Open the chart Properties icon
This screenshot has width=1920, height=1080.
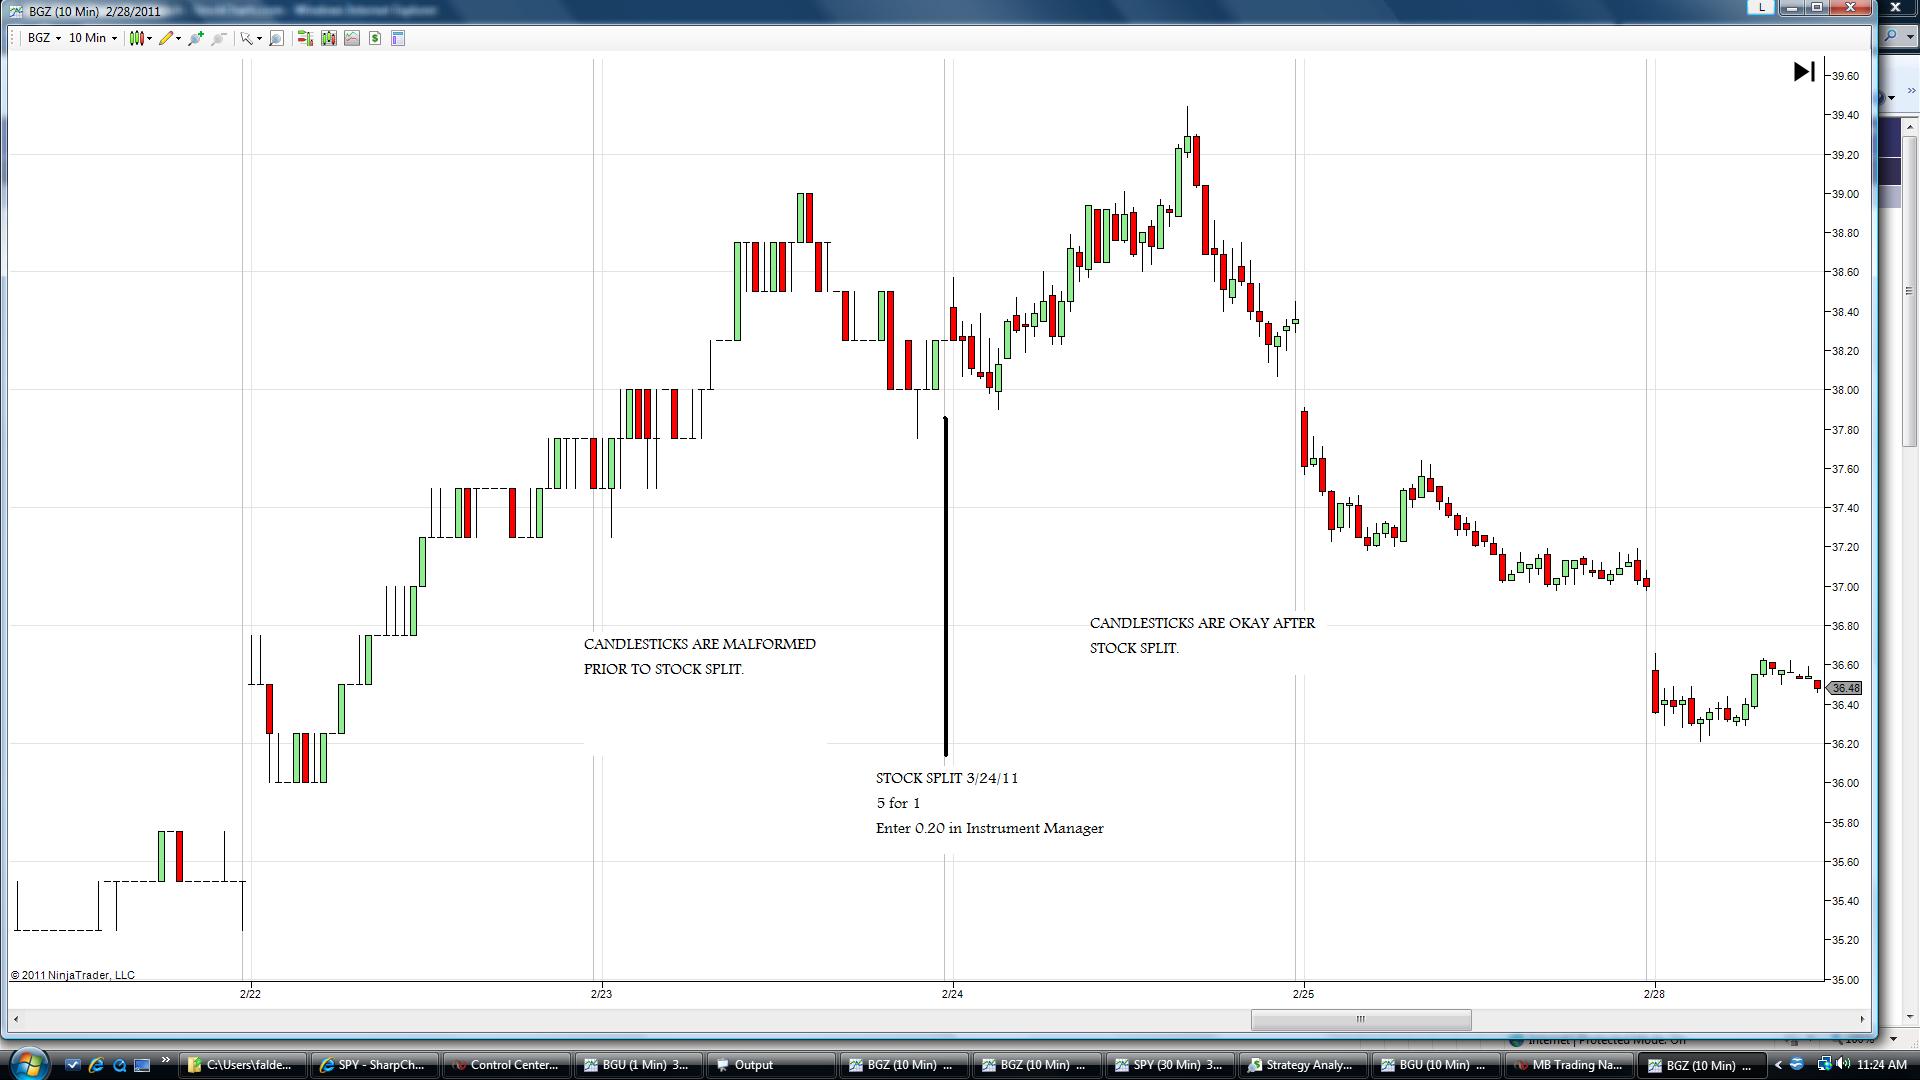pyautogui.click(x=398, y=38)
